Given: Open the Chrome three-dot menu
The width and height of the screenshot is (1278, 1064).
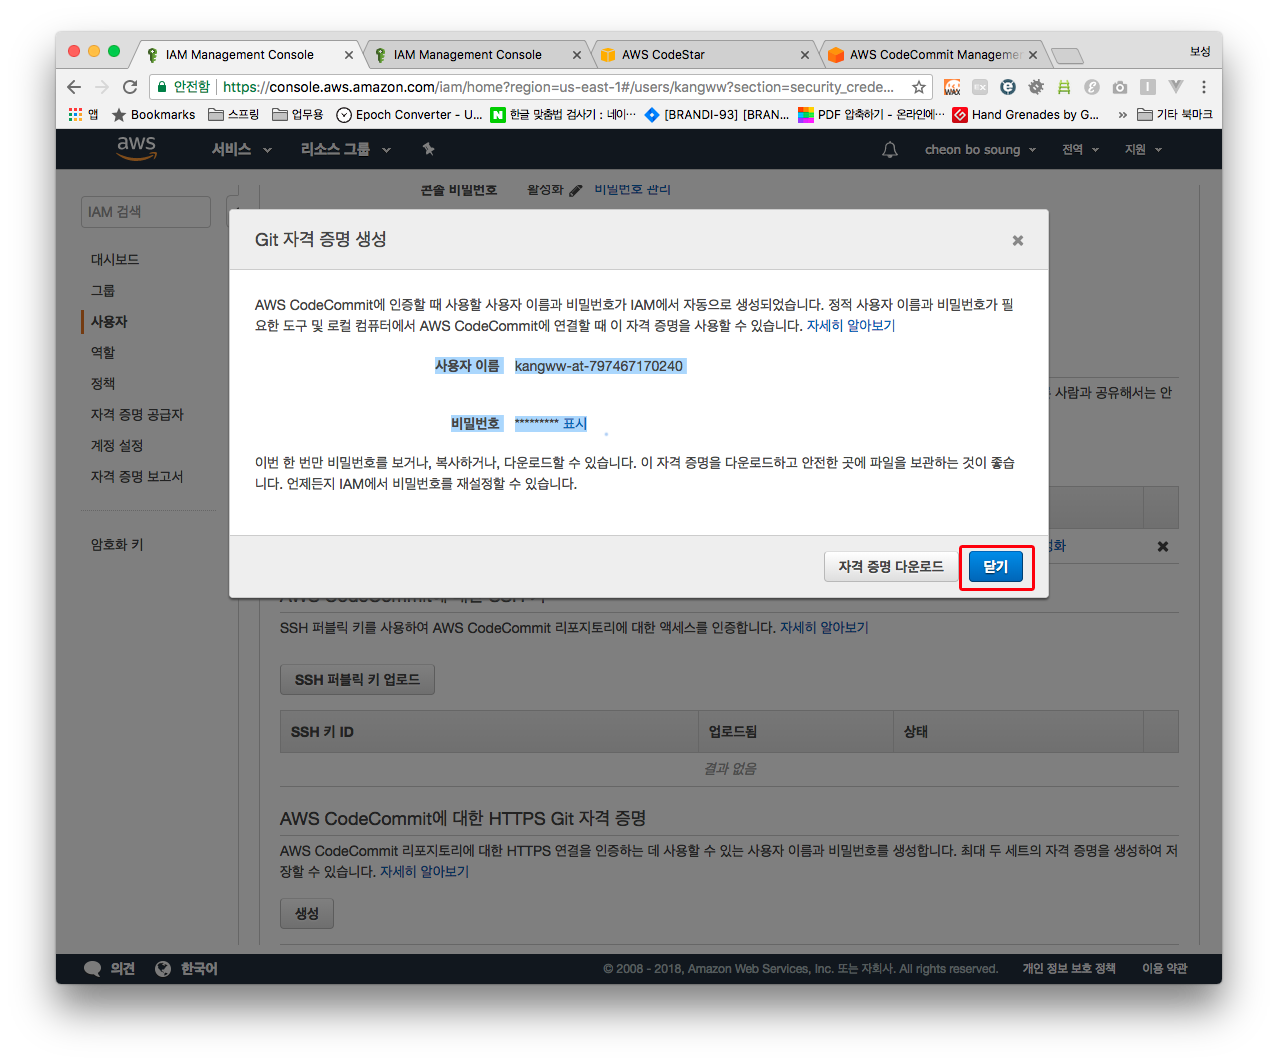Looking at the screenshot, I should (x=1204, y=87).
